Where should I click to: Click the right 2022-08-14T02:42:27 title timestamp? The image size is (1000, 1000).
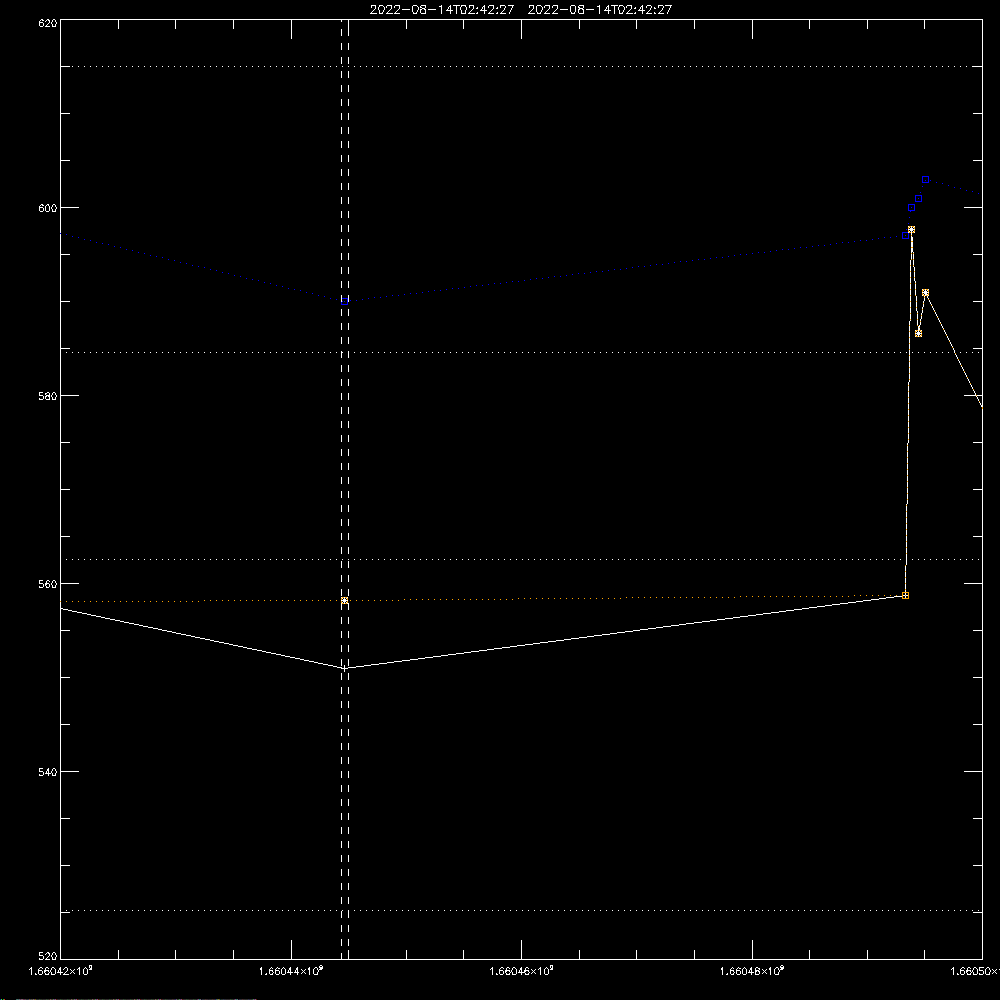pos(599,10)
